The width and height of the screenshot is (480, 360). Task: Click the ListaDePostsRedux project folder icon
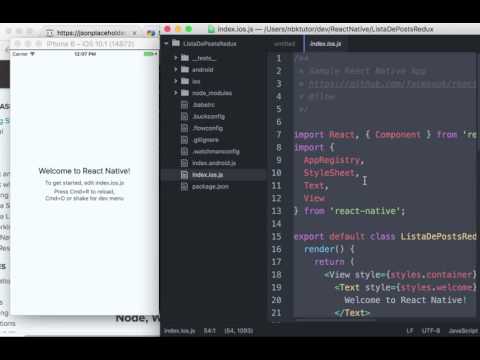pos(176,43)
